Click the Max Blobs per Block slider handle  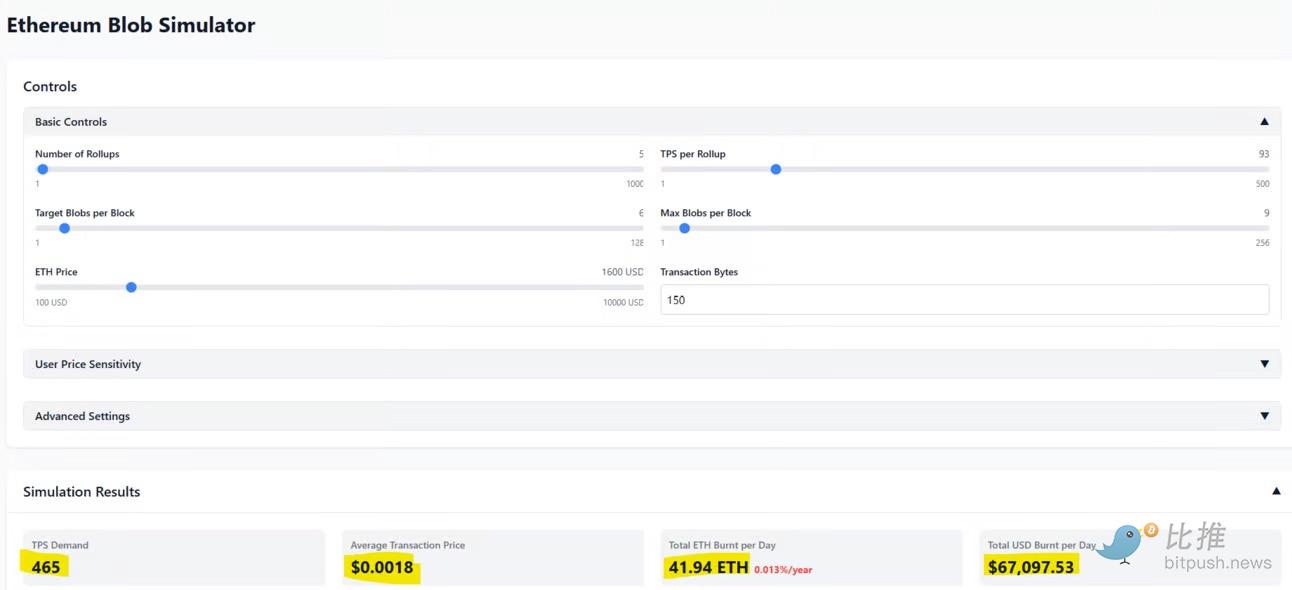(x=684, y=228)
